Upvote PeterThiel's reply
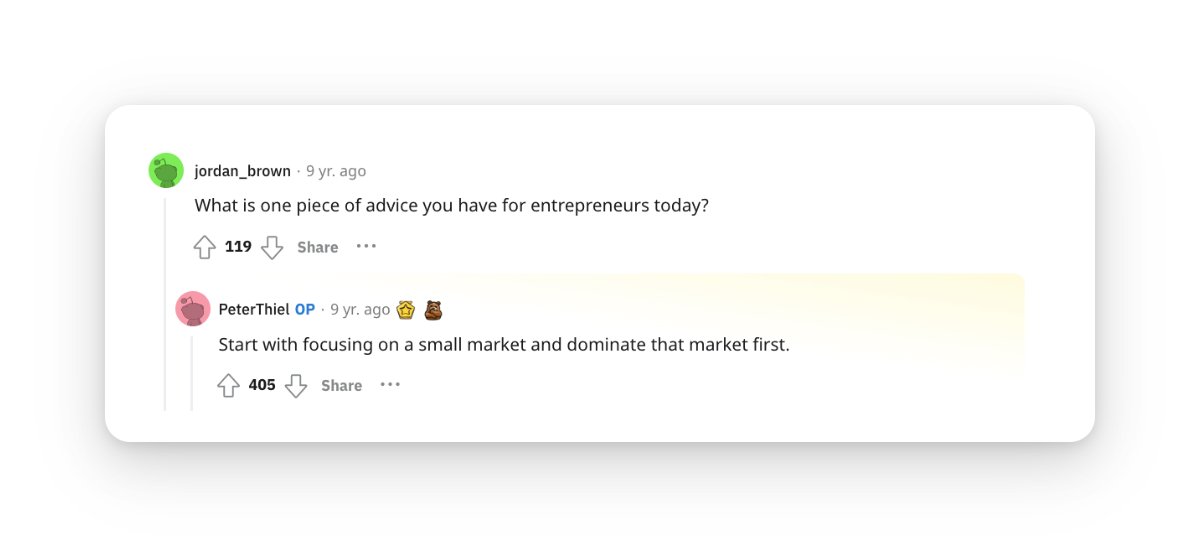Image resolution: width=1200 pixels, height=547 pixels. pyautogui.click(x=228, y=385)
